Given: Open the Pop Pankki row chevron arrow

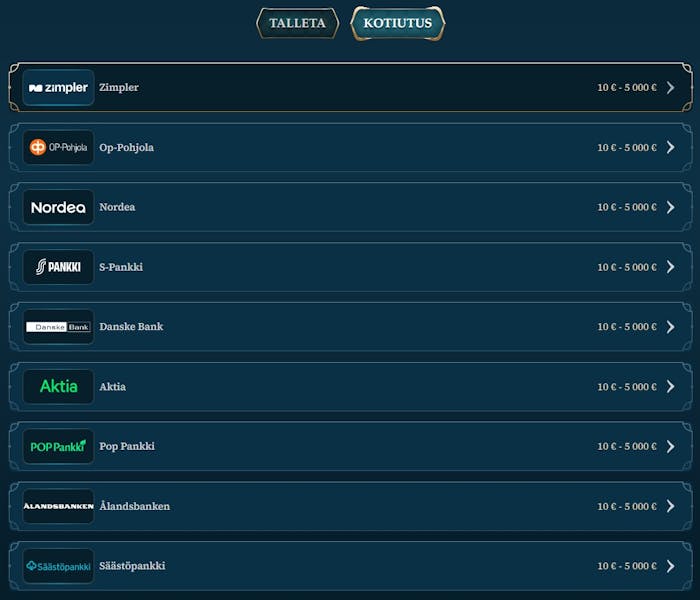Looking at the screenshot, I should [x=671, y=446].
